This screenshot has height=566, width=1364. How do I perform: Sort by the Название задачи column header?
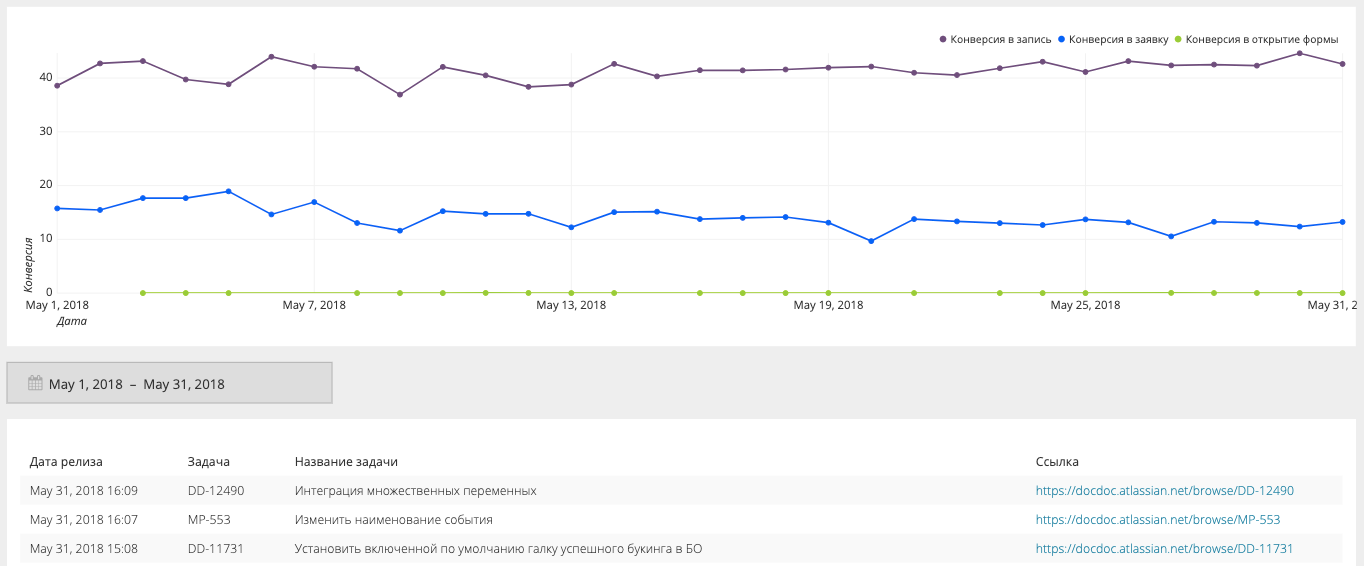(x=346, y=462)
